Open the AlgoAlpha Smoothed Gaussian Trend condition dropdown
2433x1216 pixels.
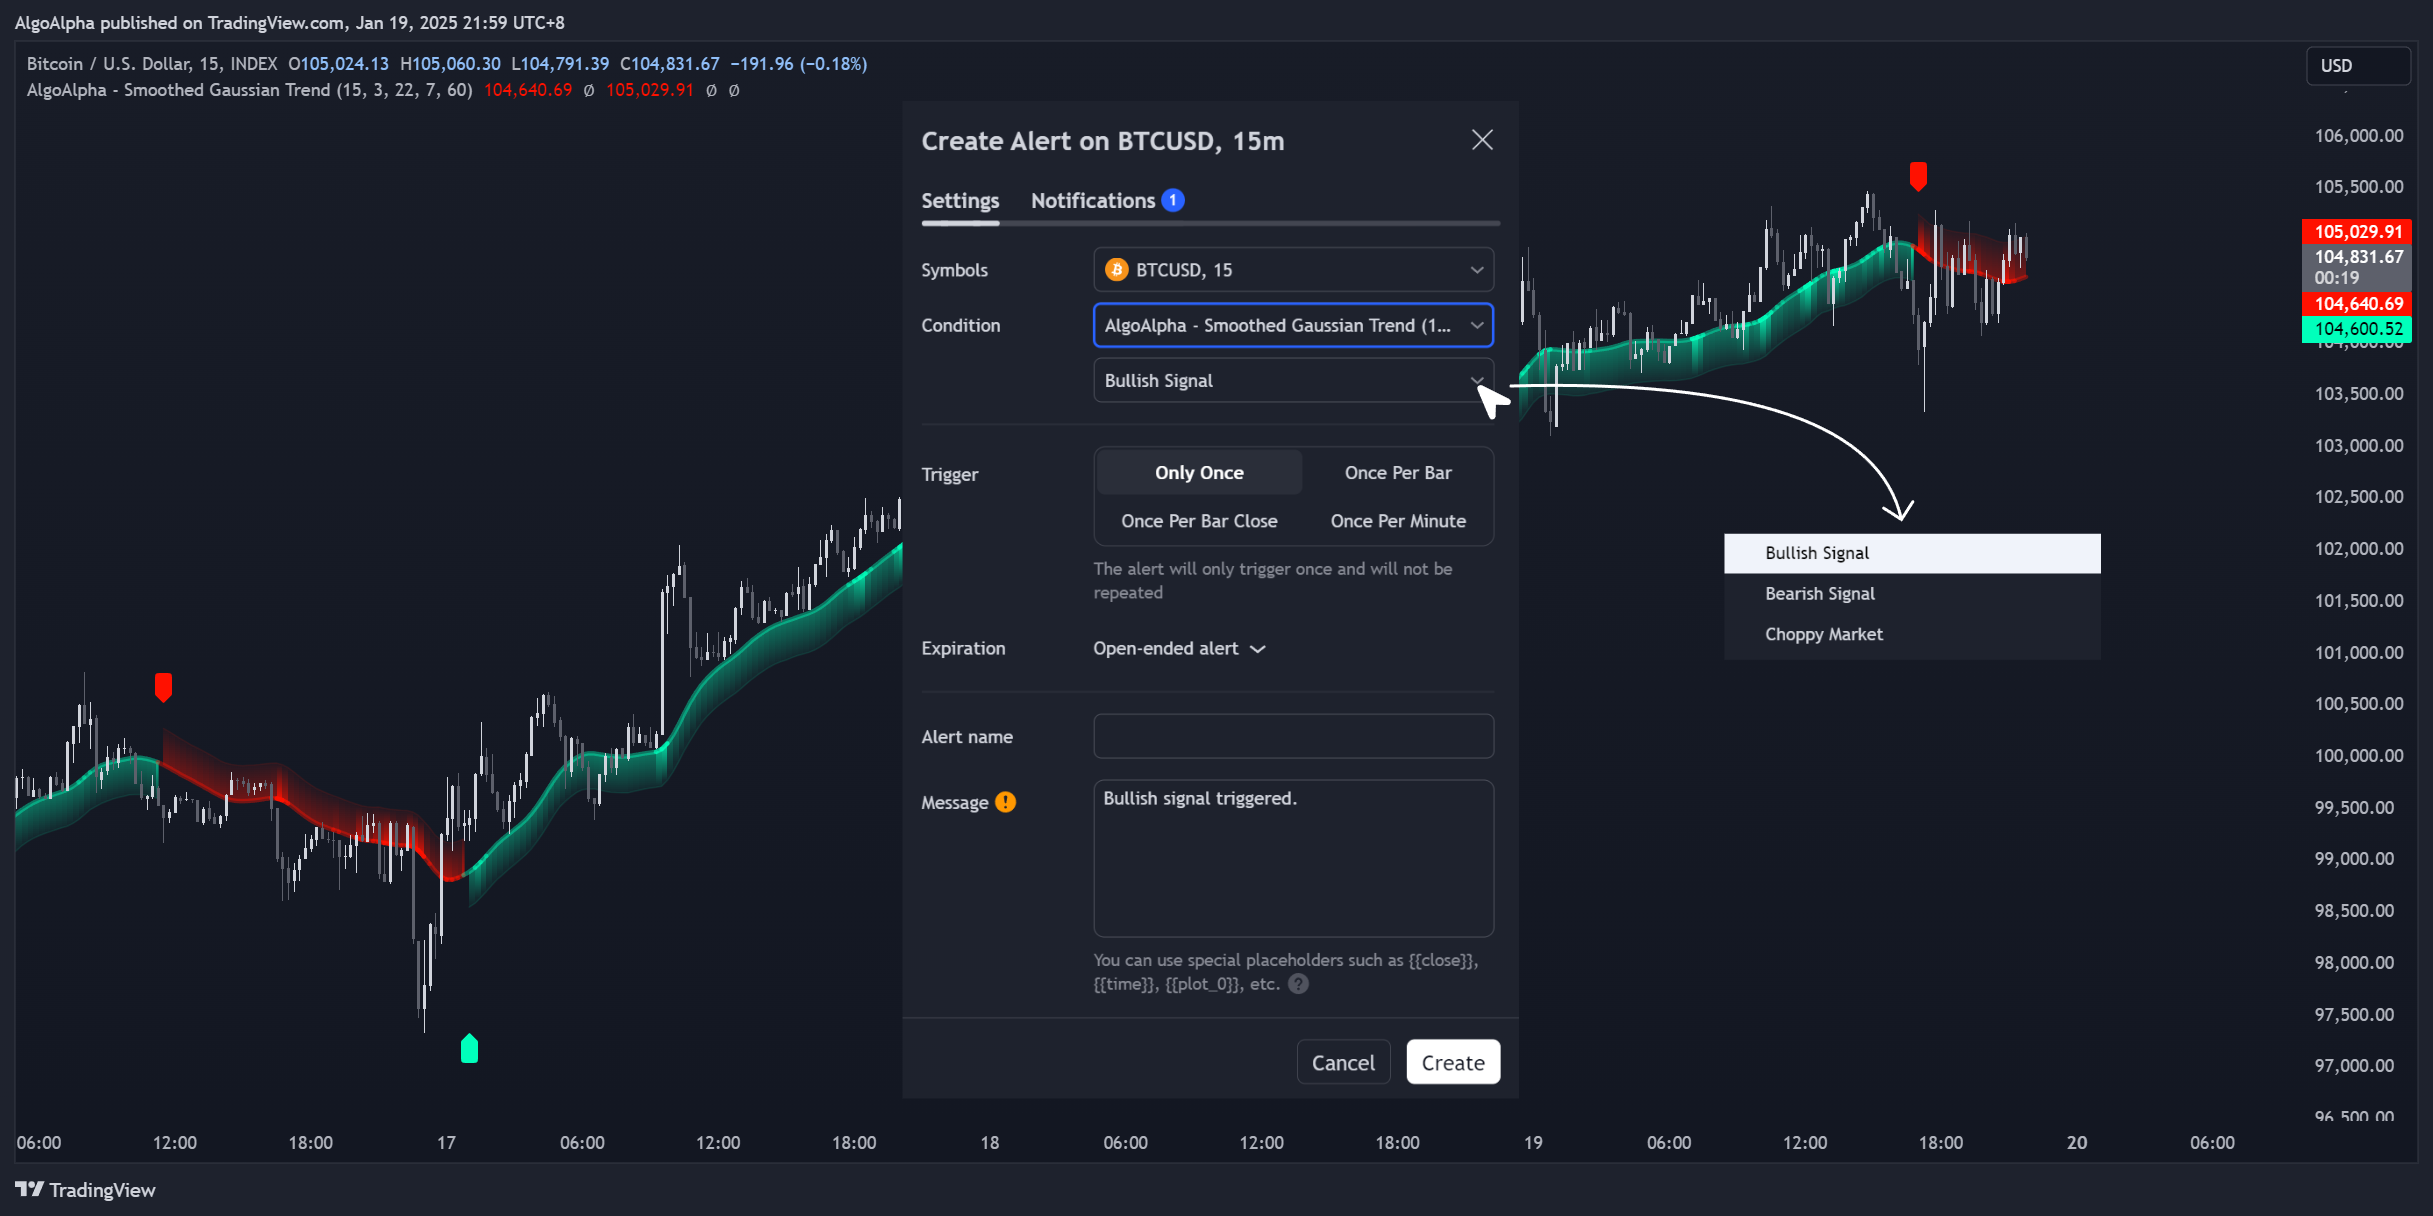1293,325
